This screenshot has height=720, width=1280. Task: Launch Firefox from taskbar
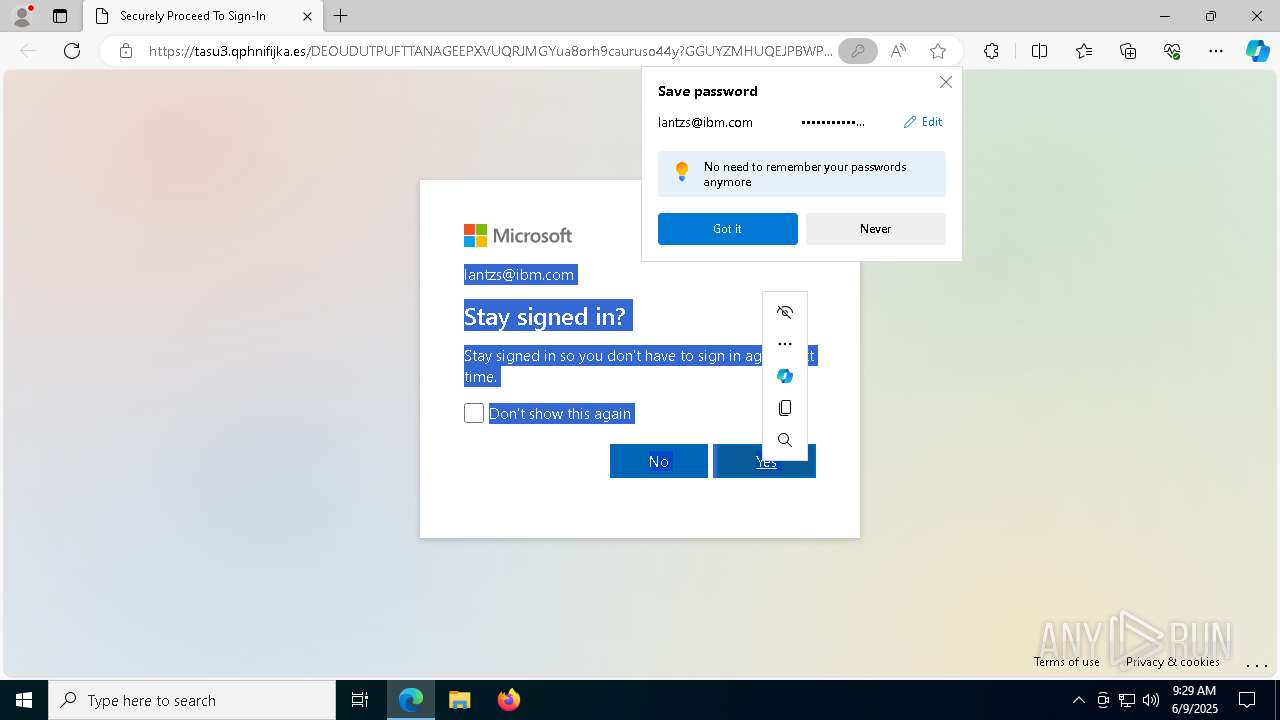click(508, 700)
